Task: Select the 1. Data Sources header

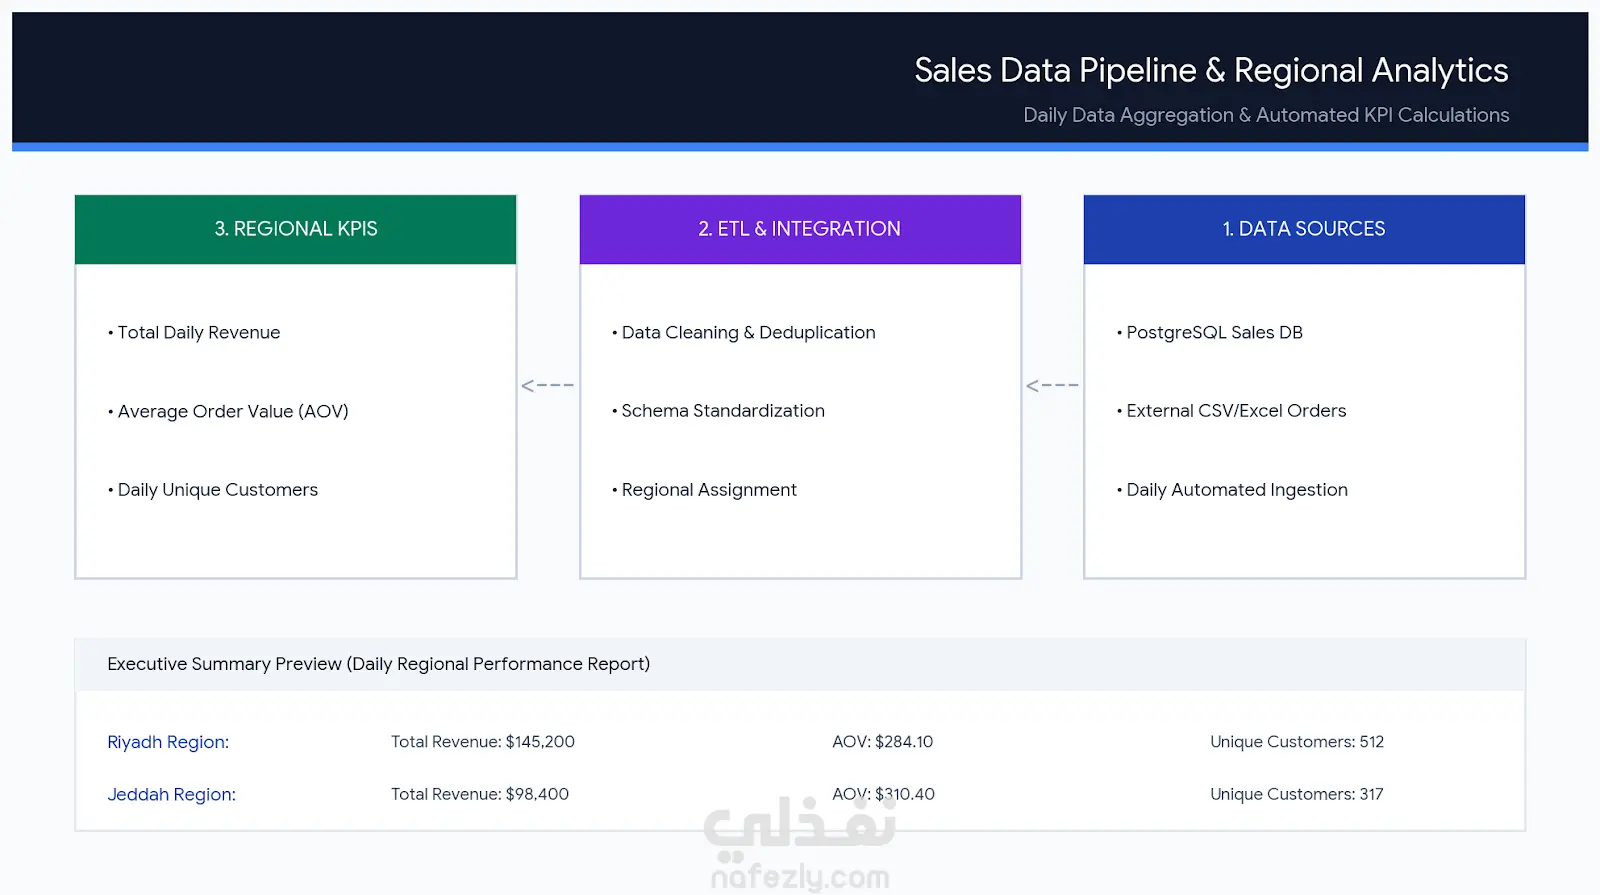Action: point(1304,229)
